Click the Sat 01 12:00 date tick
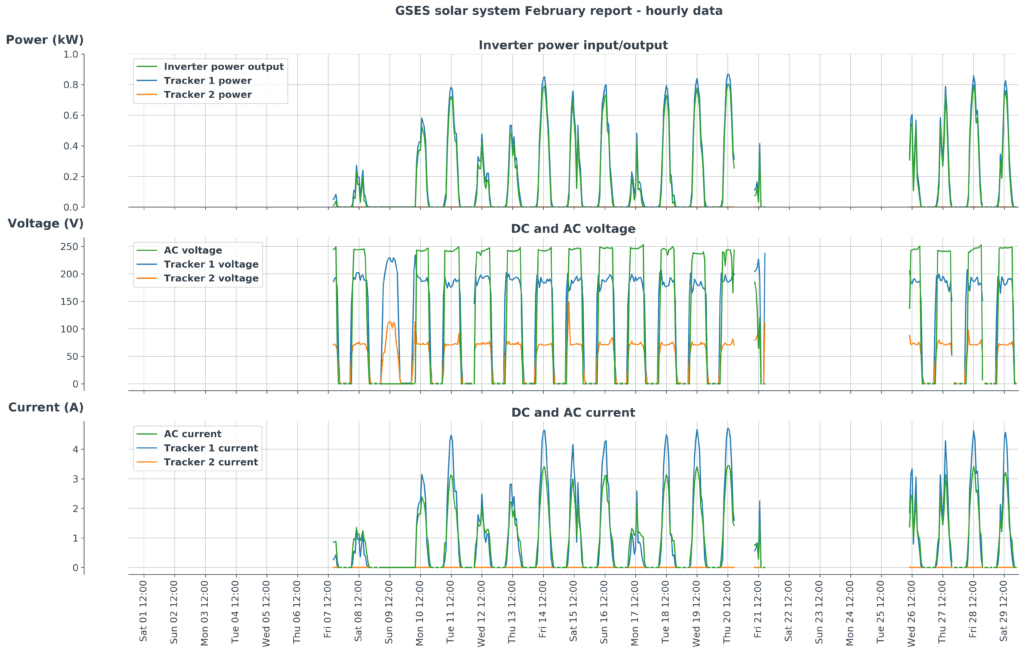 click(144, 610)
